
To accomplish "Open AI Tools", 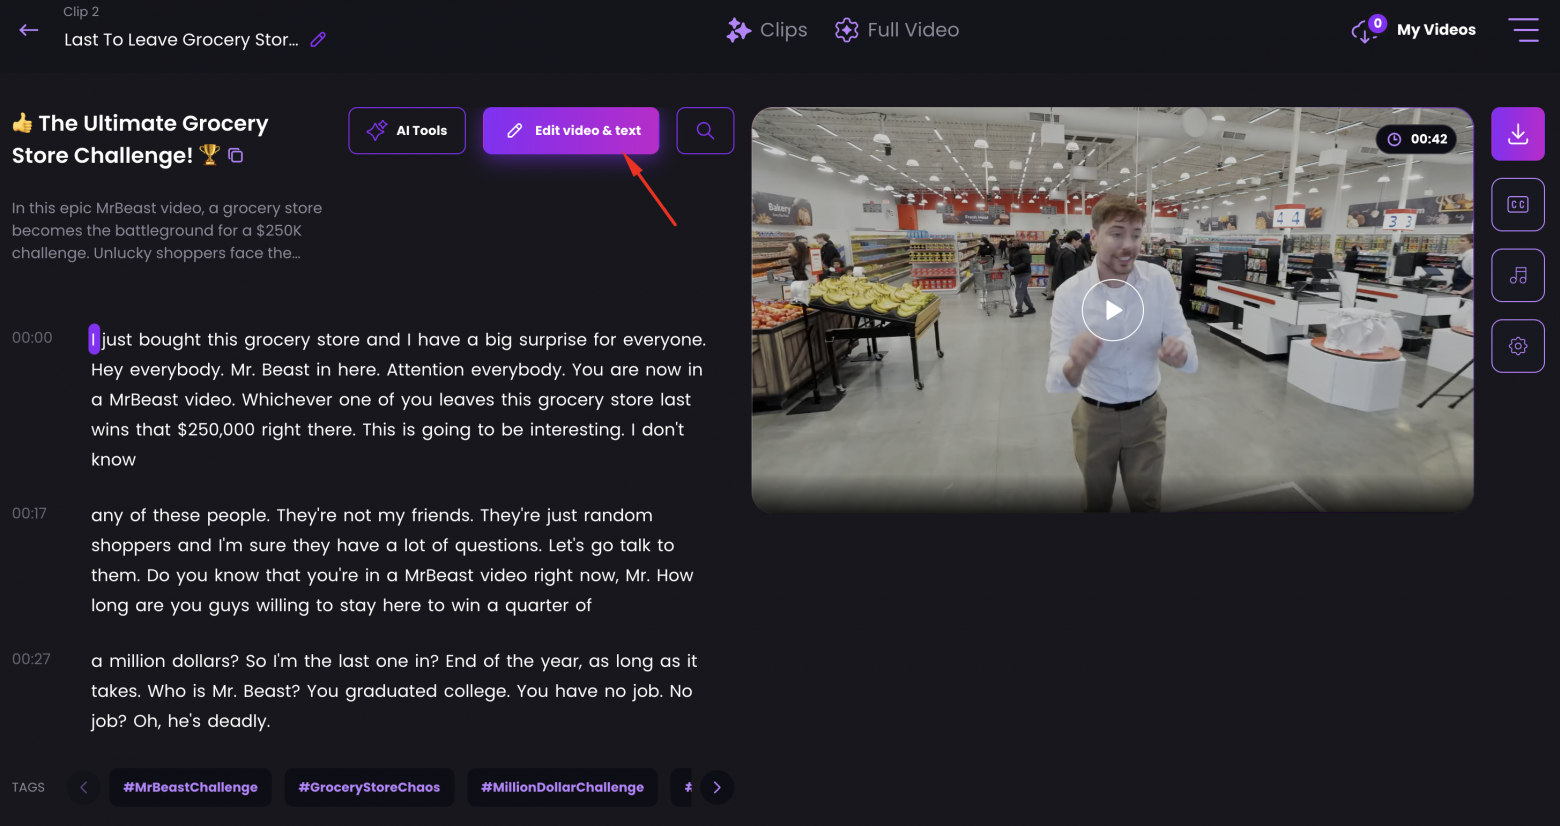I will tap(407, 131).
